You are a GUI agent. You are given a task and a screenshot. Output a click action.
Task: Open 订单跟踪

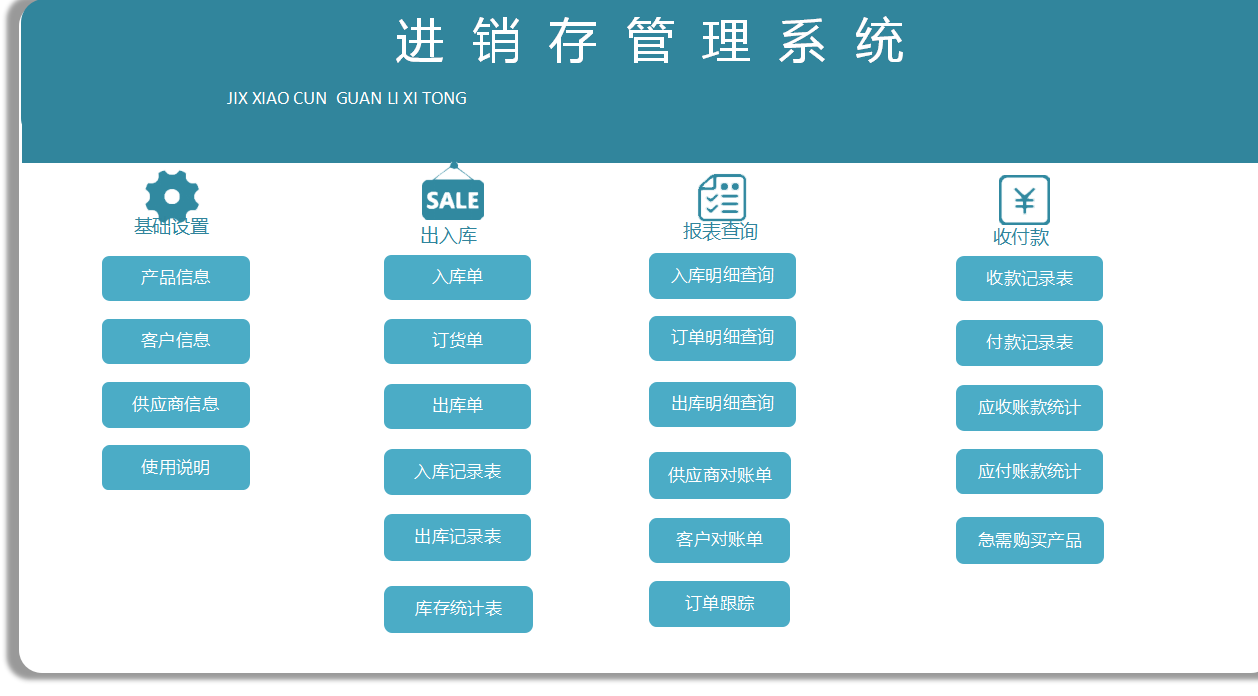pyautogui.click(x=719, y=604)
